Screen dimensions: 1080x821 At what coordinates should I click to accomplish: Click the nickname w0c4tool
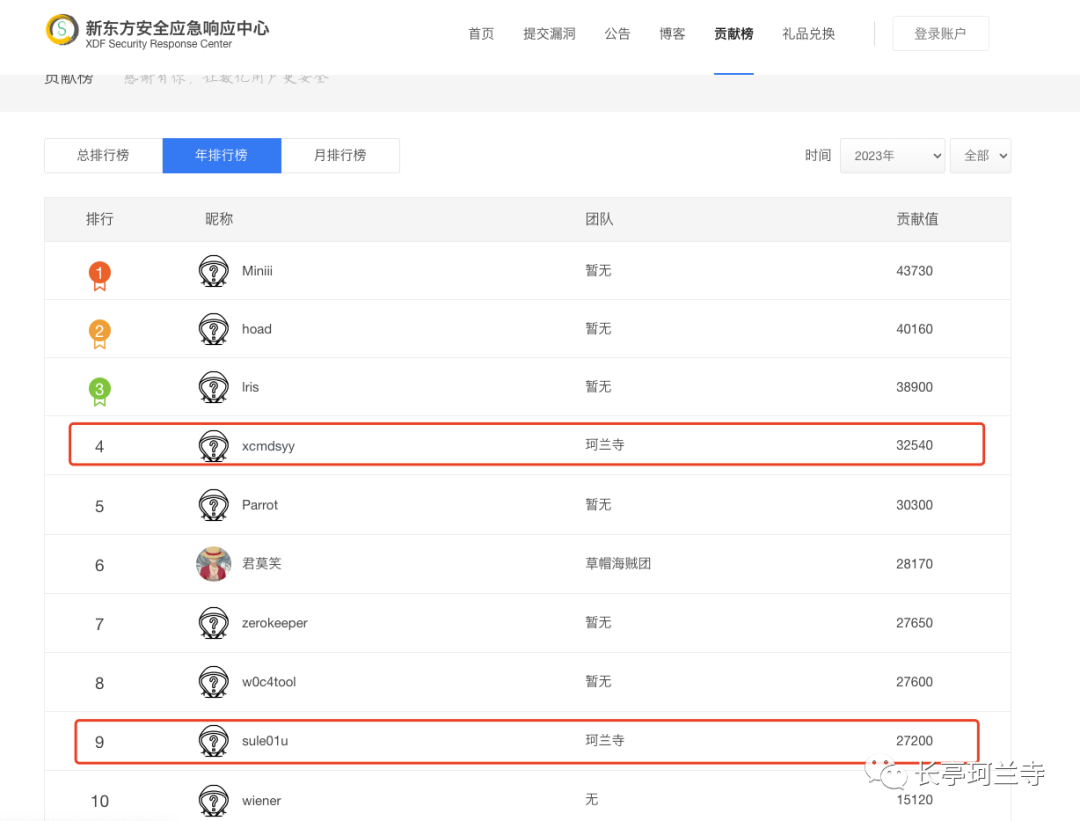click(269, 682)
